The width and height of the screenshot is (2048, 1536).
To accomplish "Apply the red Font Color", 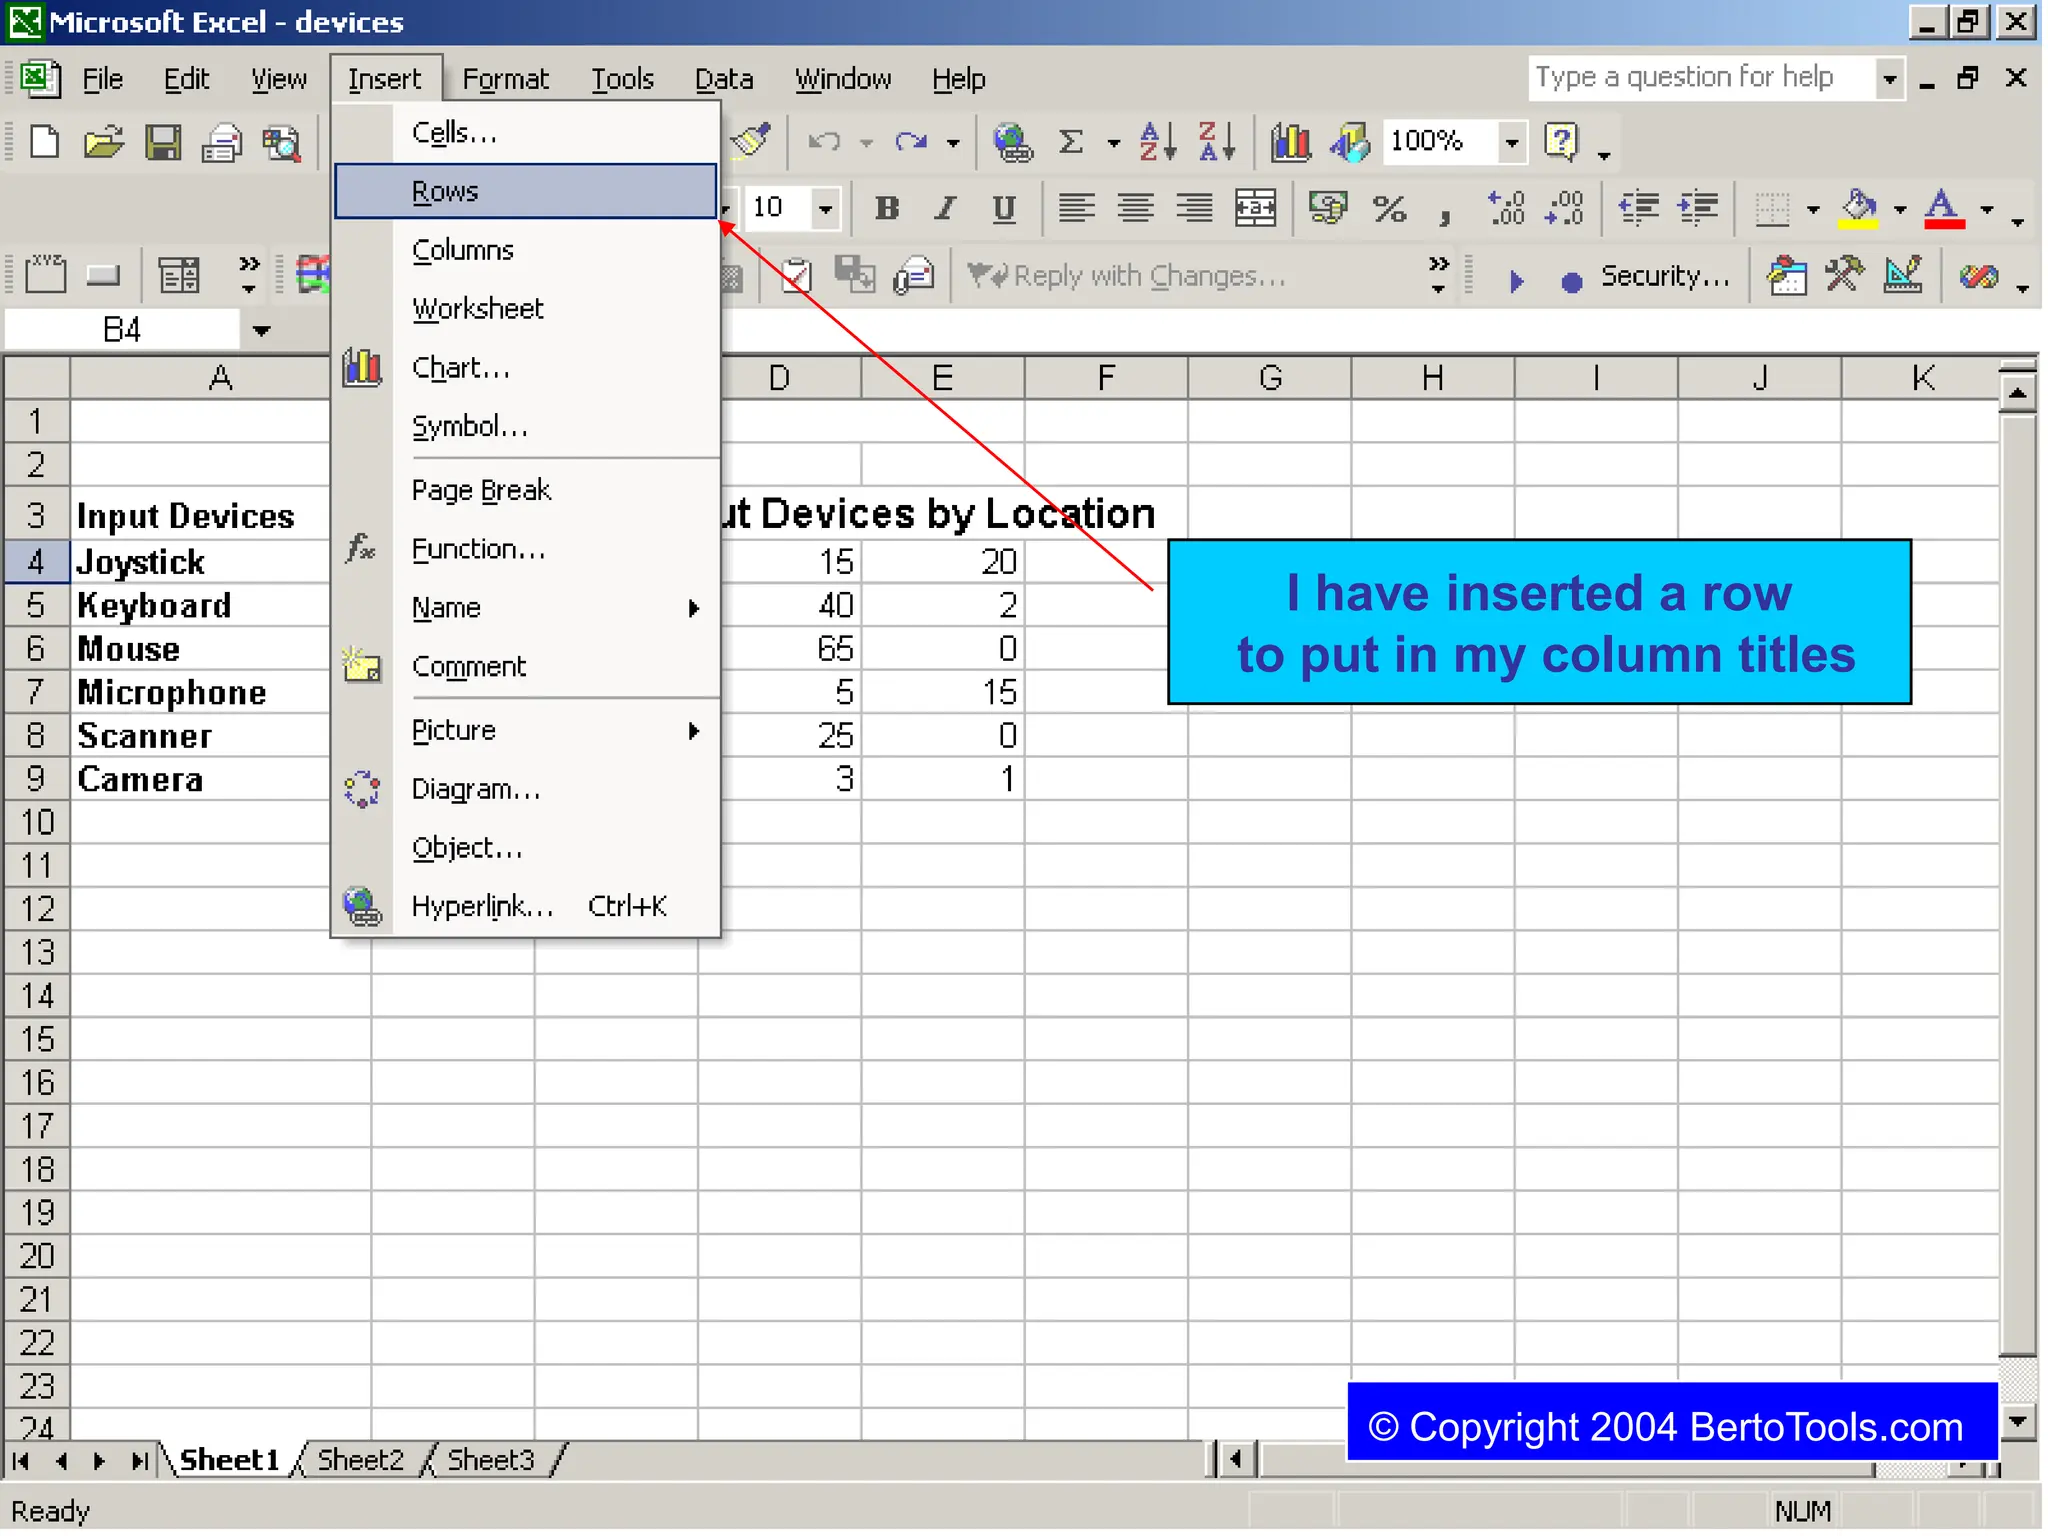I will 1944,209.
